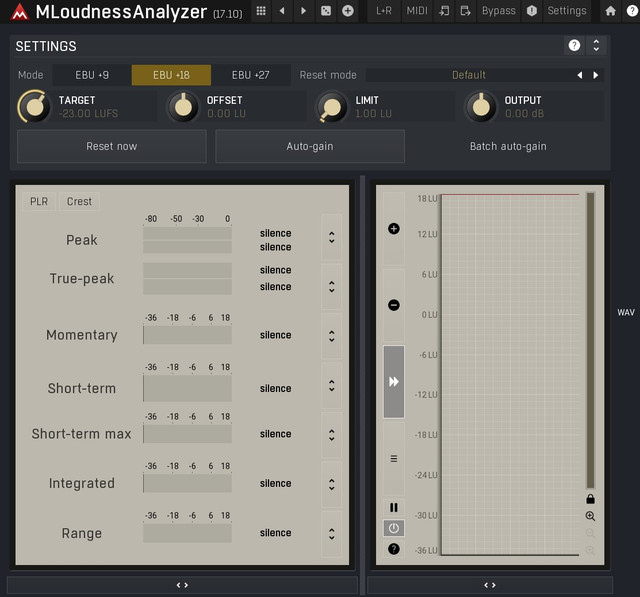Click the vertical graph scrollbar
Viewport: 640px width, 597px height.
pyautogui.click(x=590, y=340)
